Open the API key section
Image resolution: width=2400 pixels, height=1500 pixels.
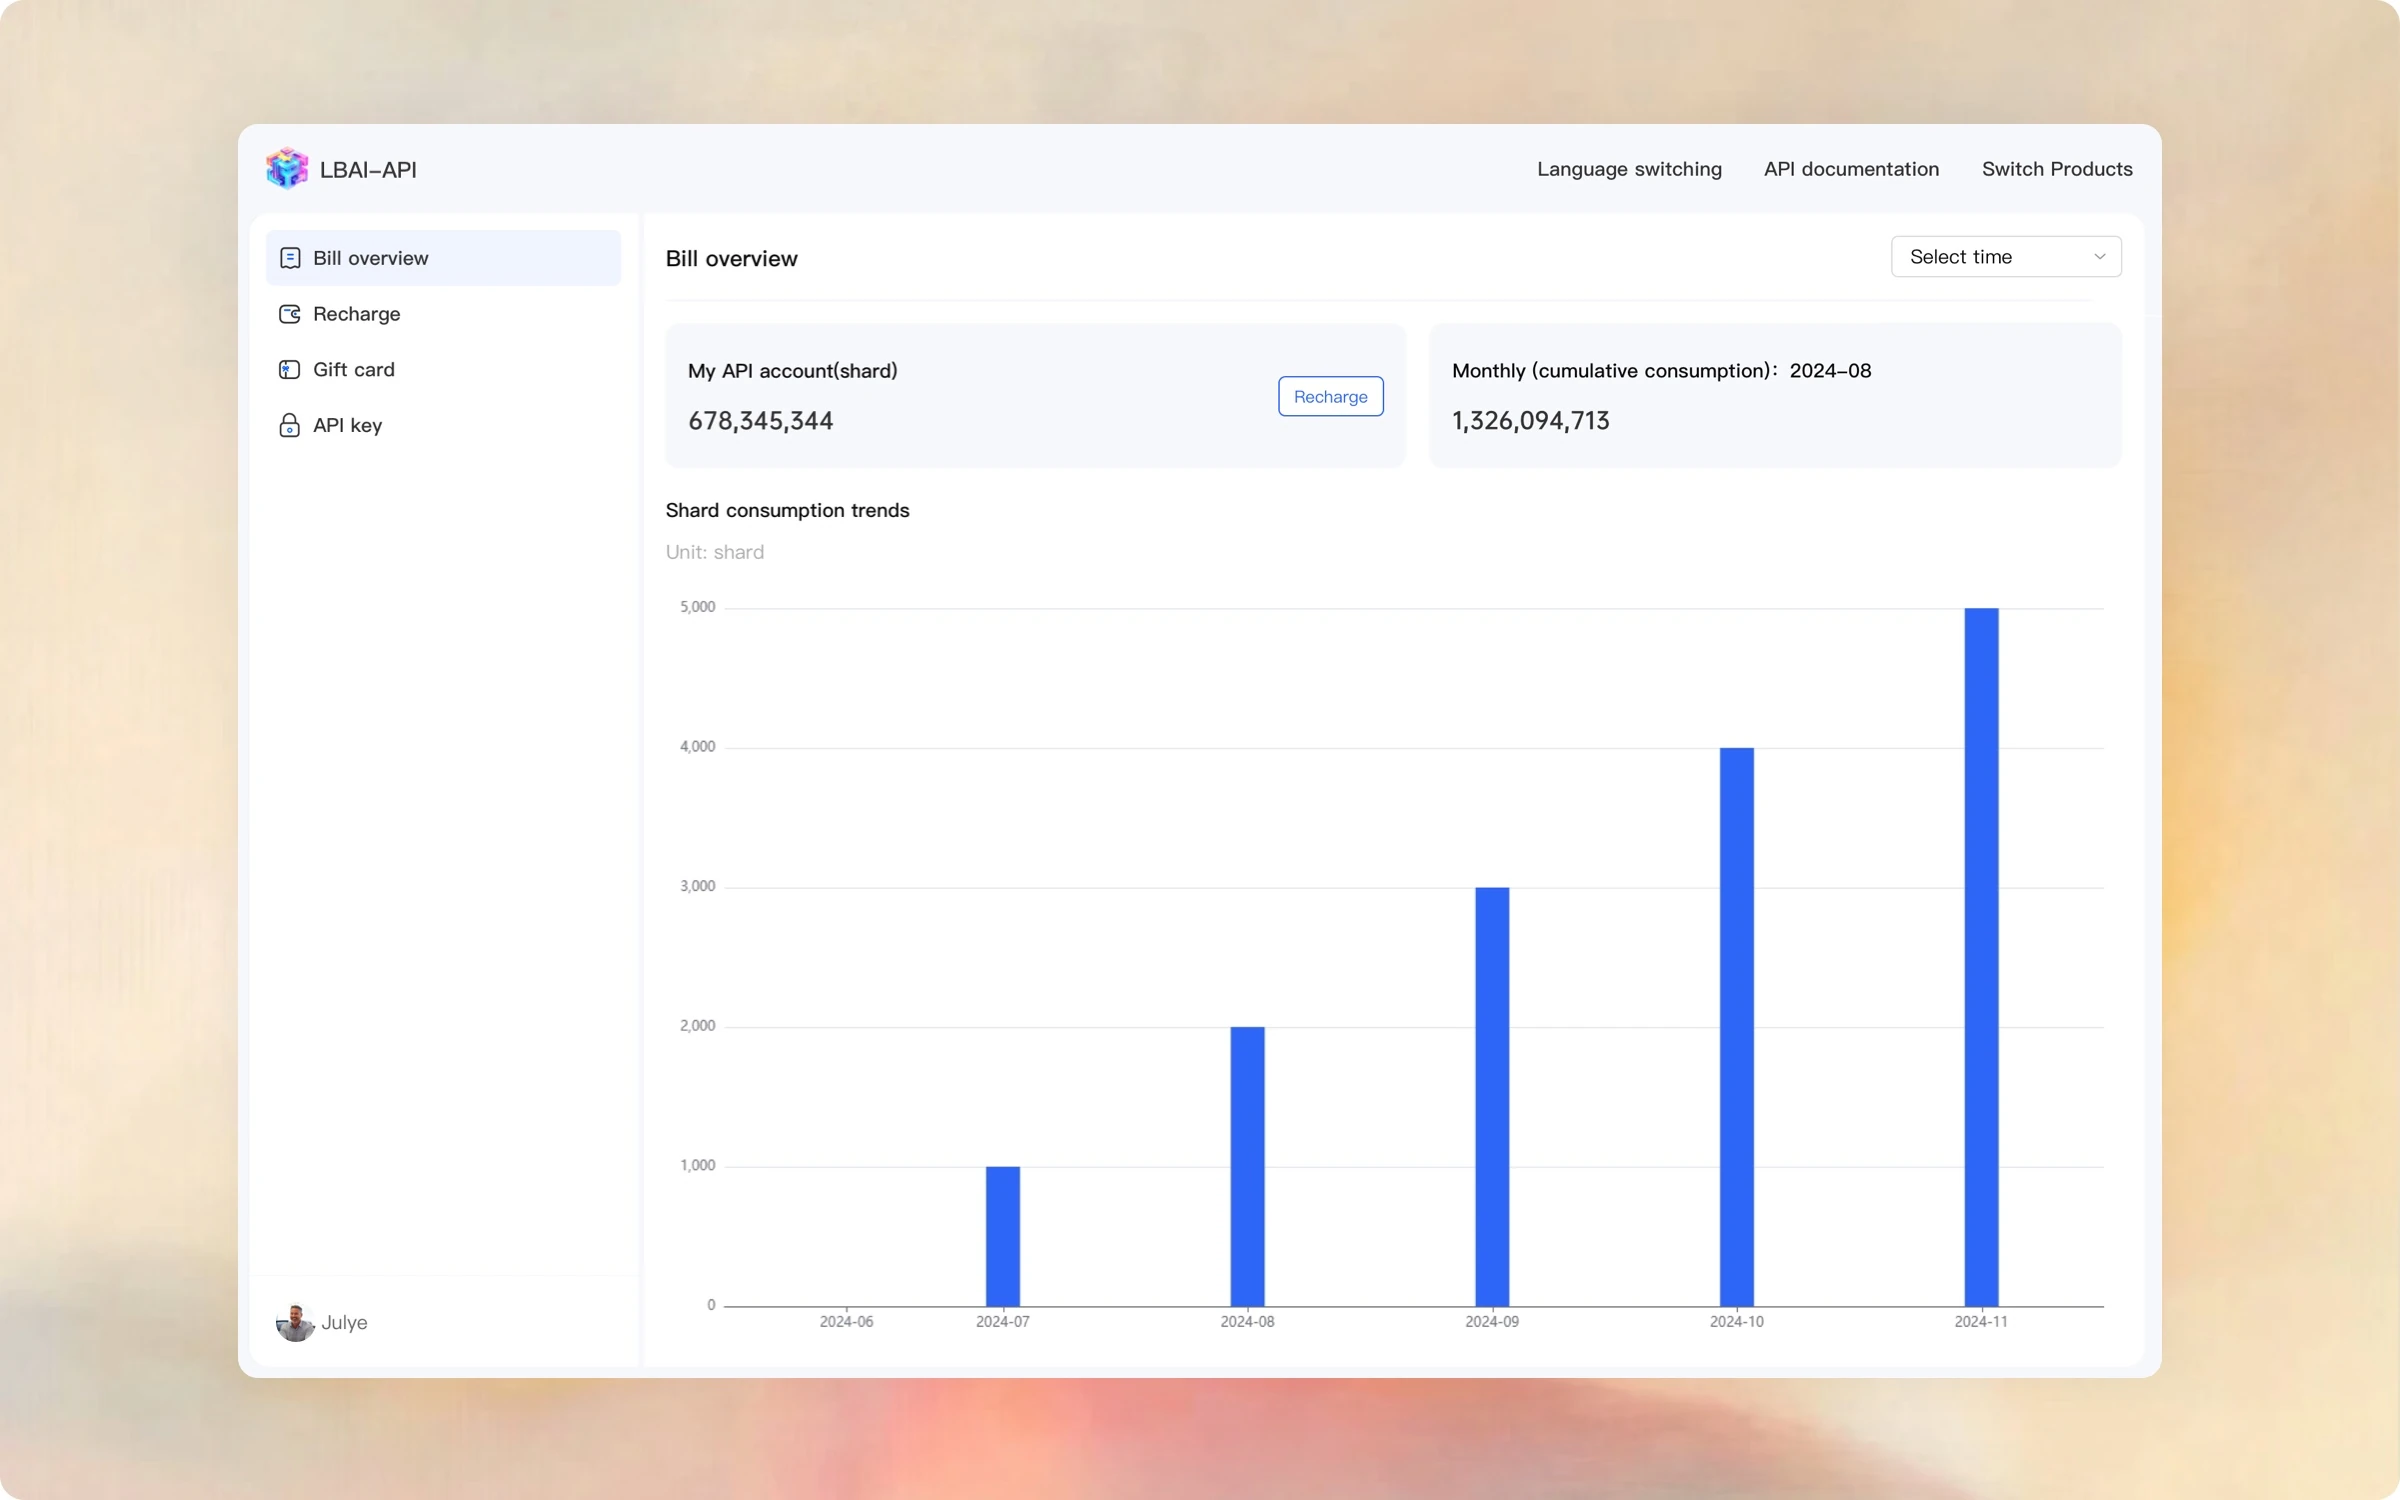[347, 426]
